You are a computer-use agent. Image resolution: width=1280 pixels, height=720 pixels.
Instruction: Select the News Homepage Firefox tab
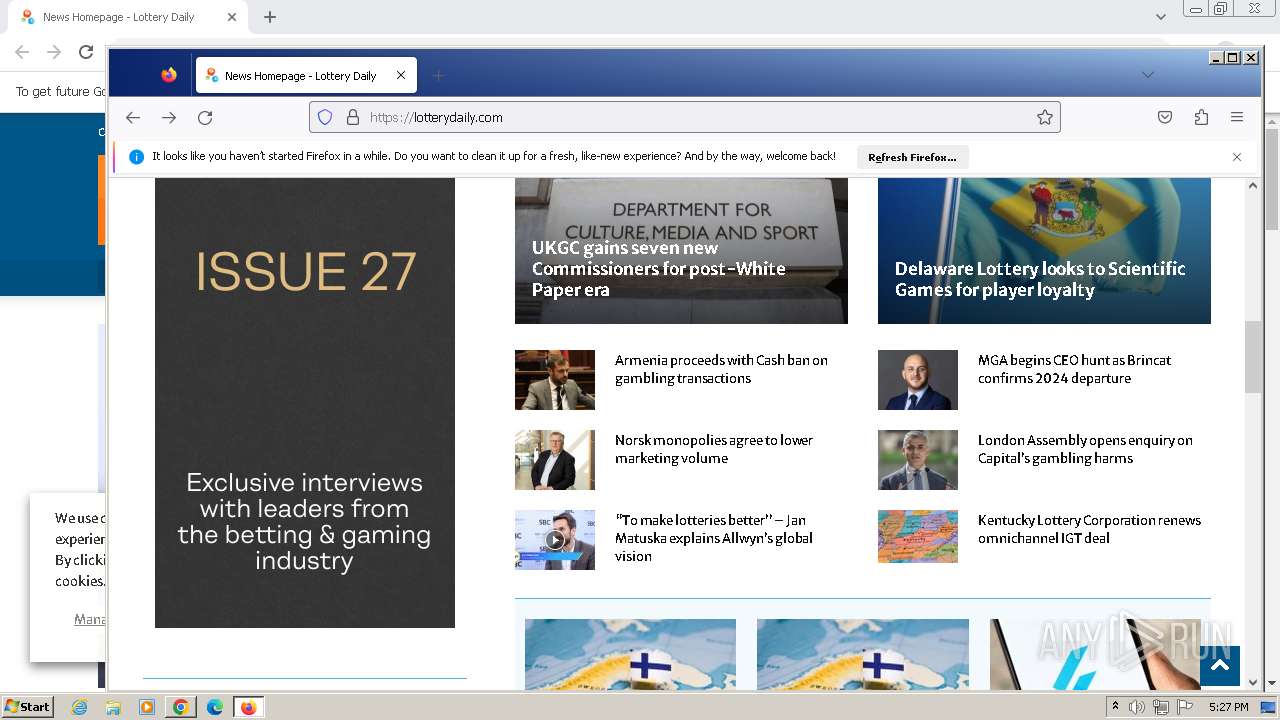coord(306,75)
